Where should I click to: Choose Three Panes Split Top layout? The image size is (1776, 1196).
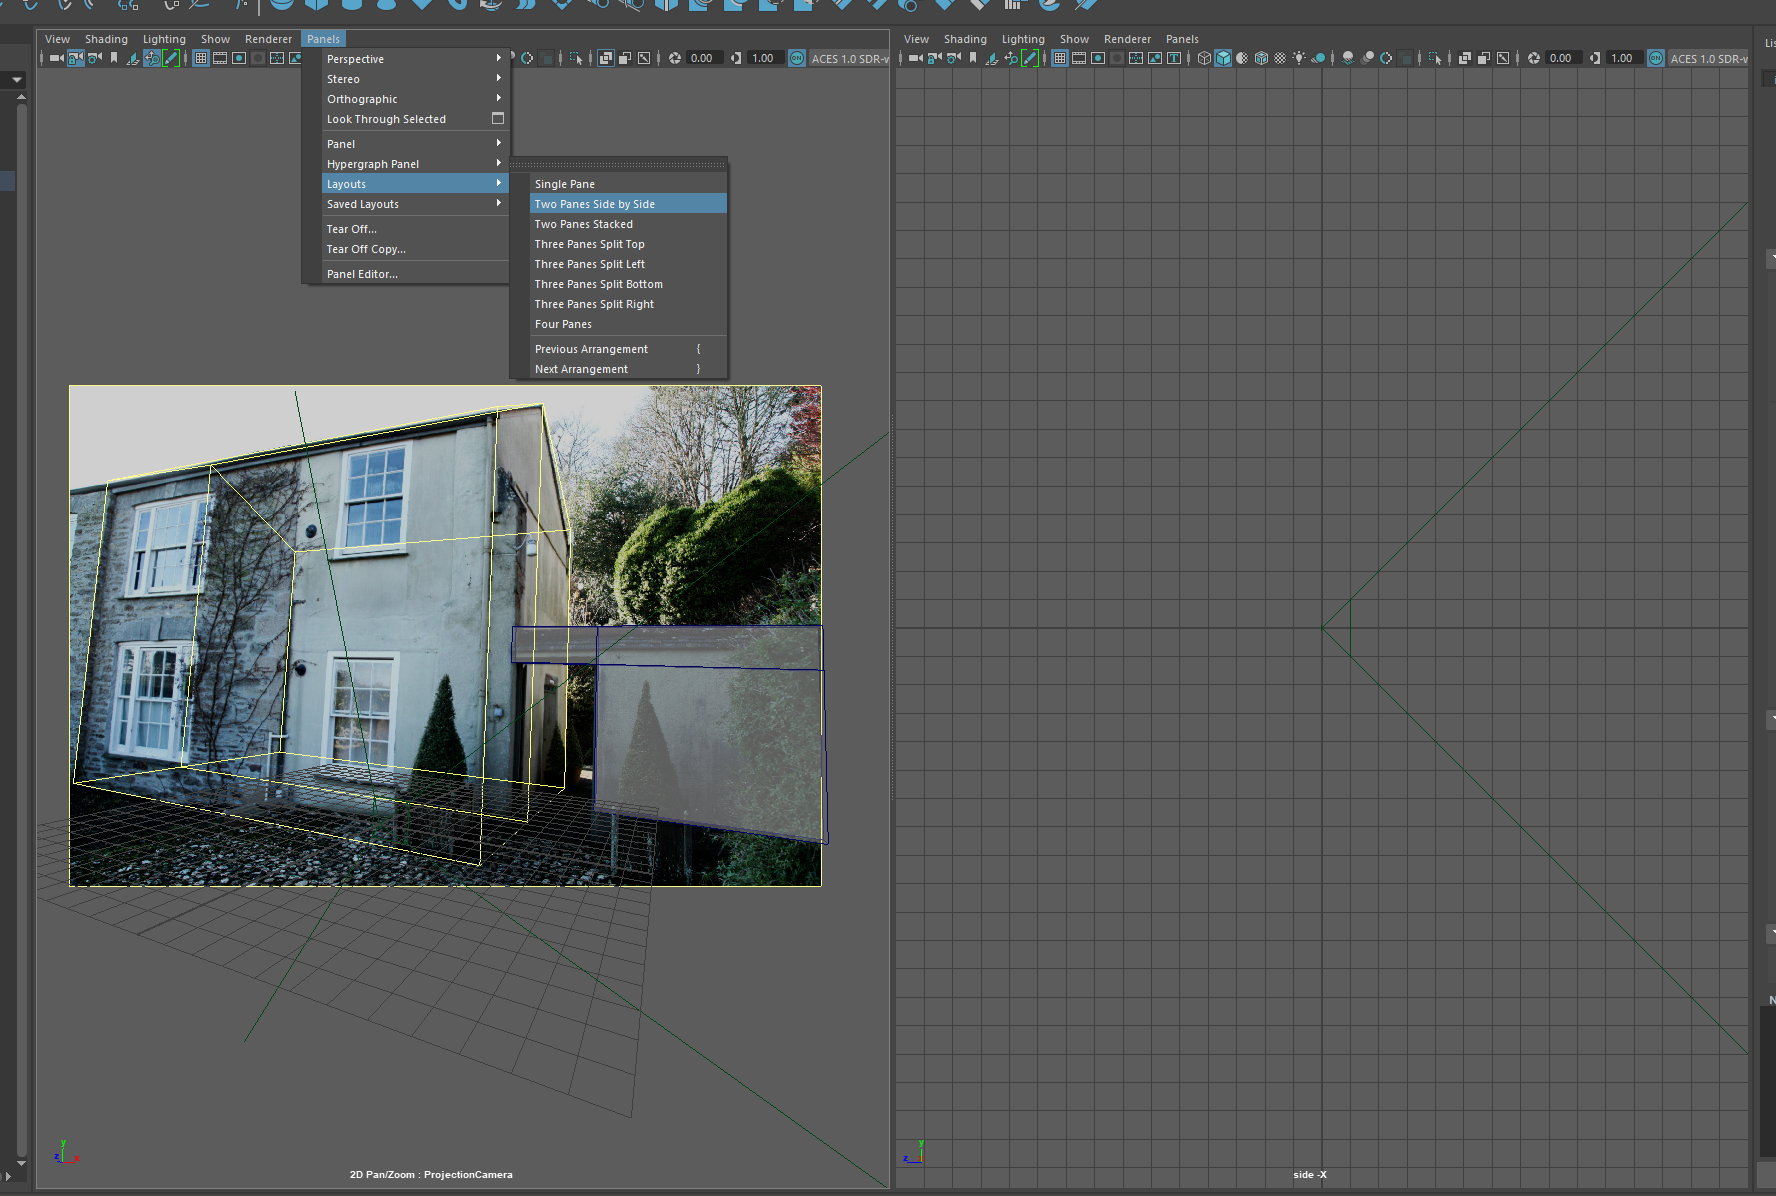coord(628,244)
